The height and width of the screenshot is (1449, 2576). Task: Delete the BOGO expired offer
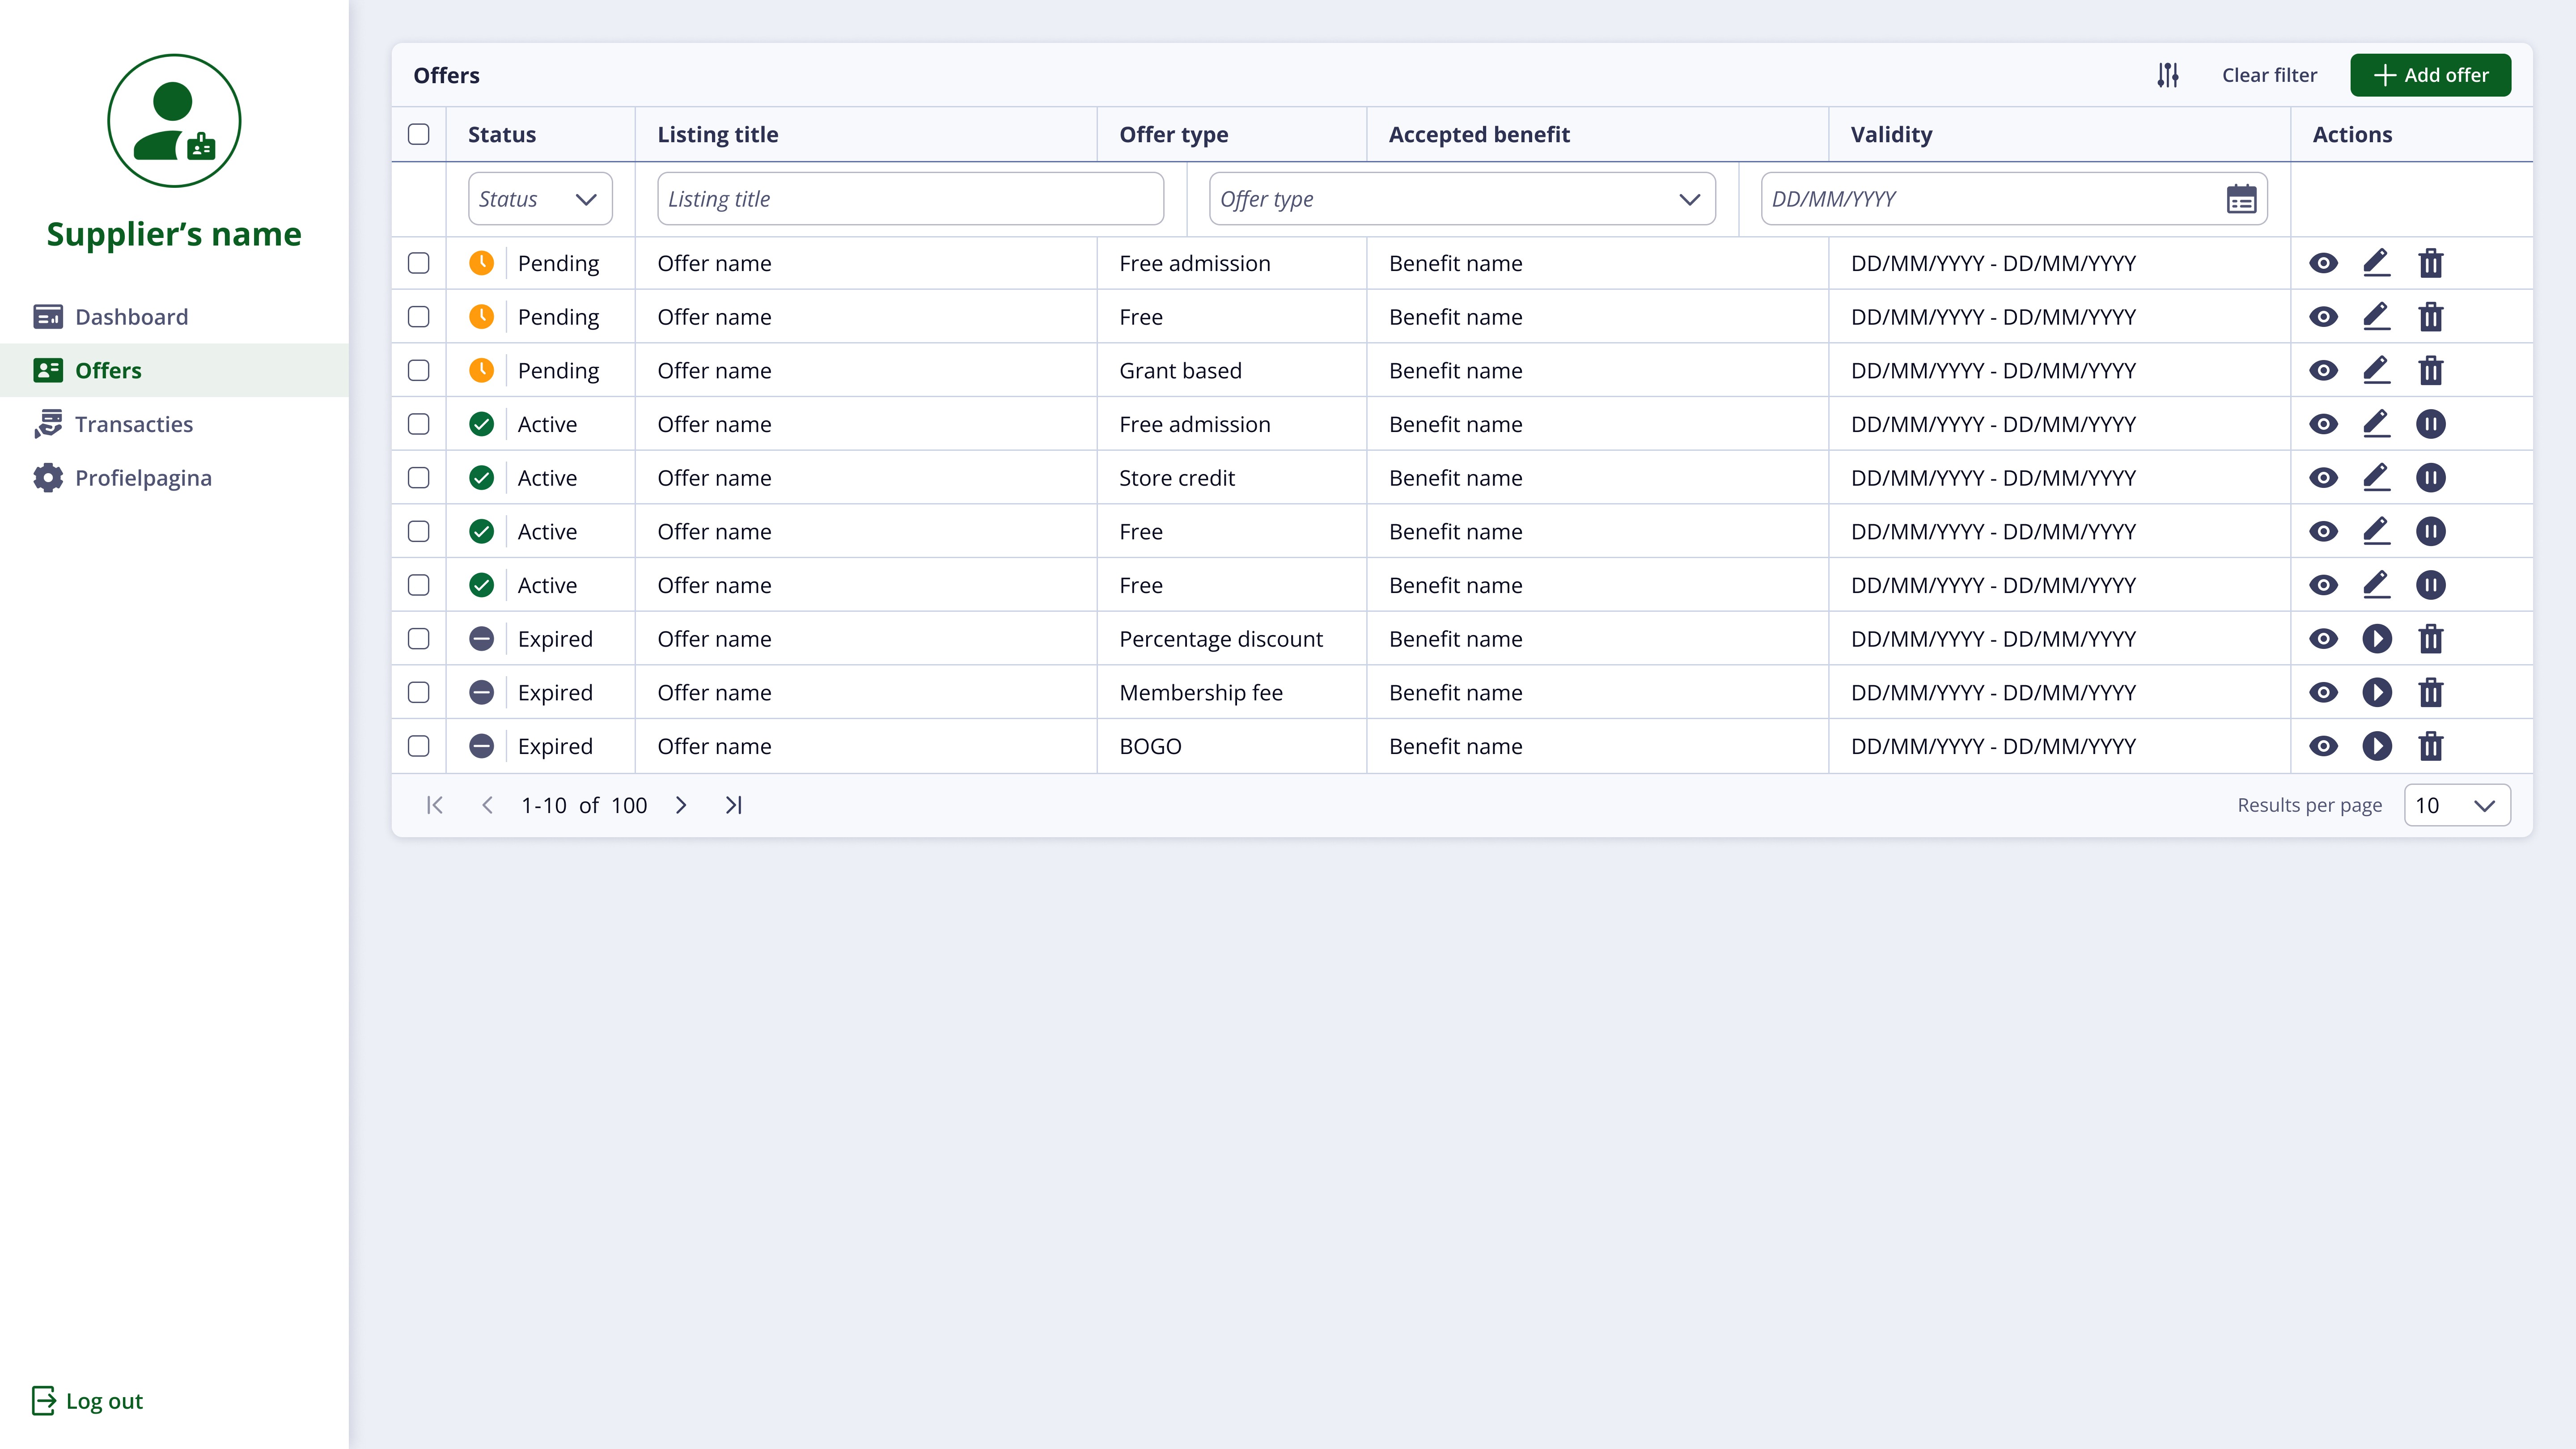point(2430,746)
